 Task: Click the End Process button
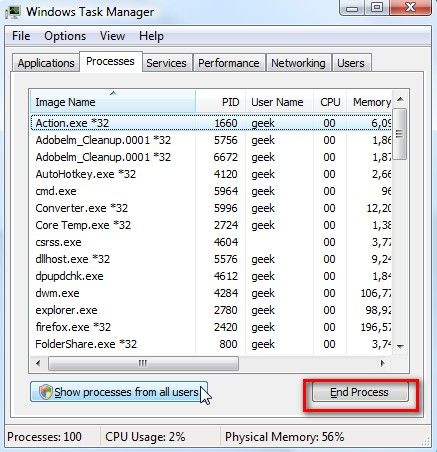360,392
